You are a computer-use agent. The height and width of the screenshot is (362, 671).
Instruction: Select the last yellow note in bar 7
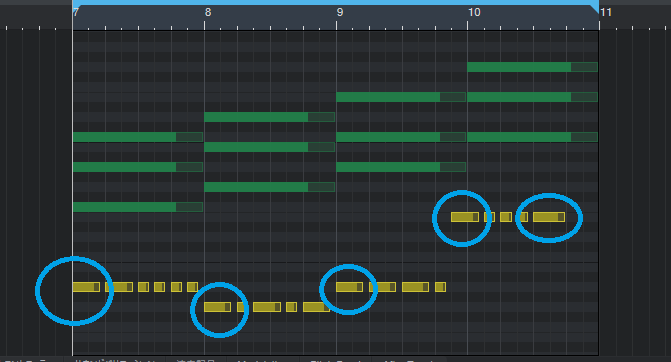pos(193,287)
